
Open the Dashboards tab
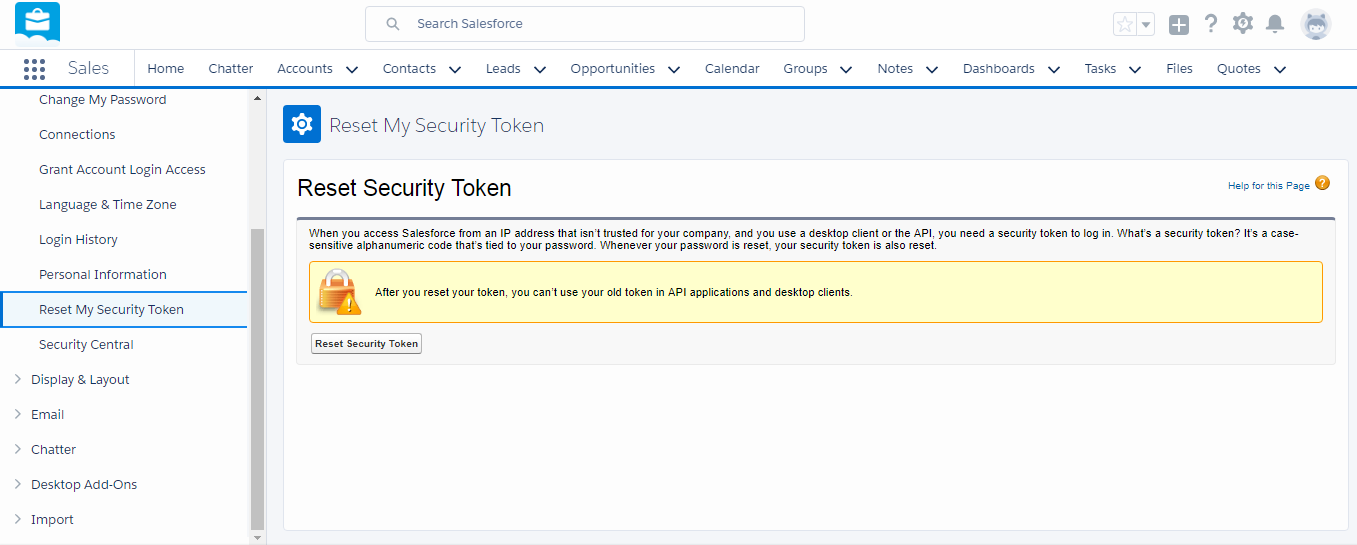coord(999,69)
